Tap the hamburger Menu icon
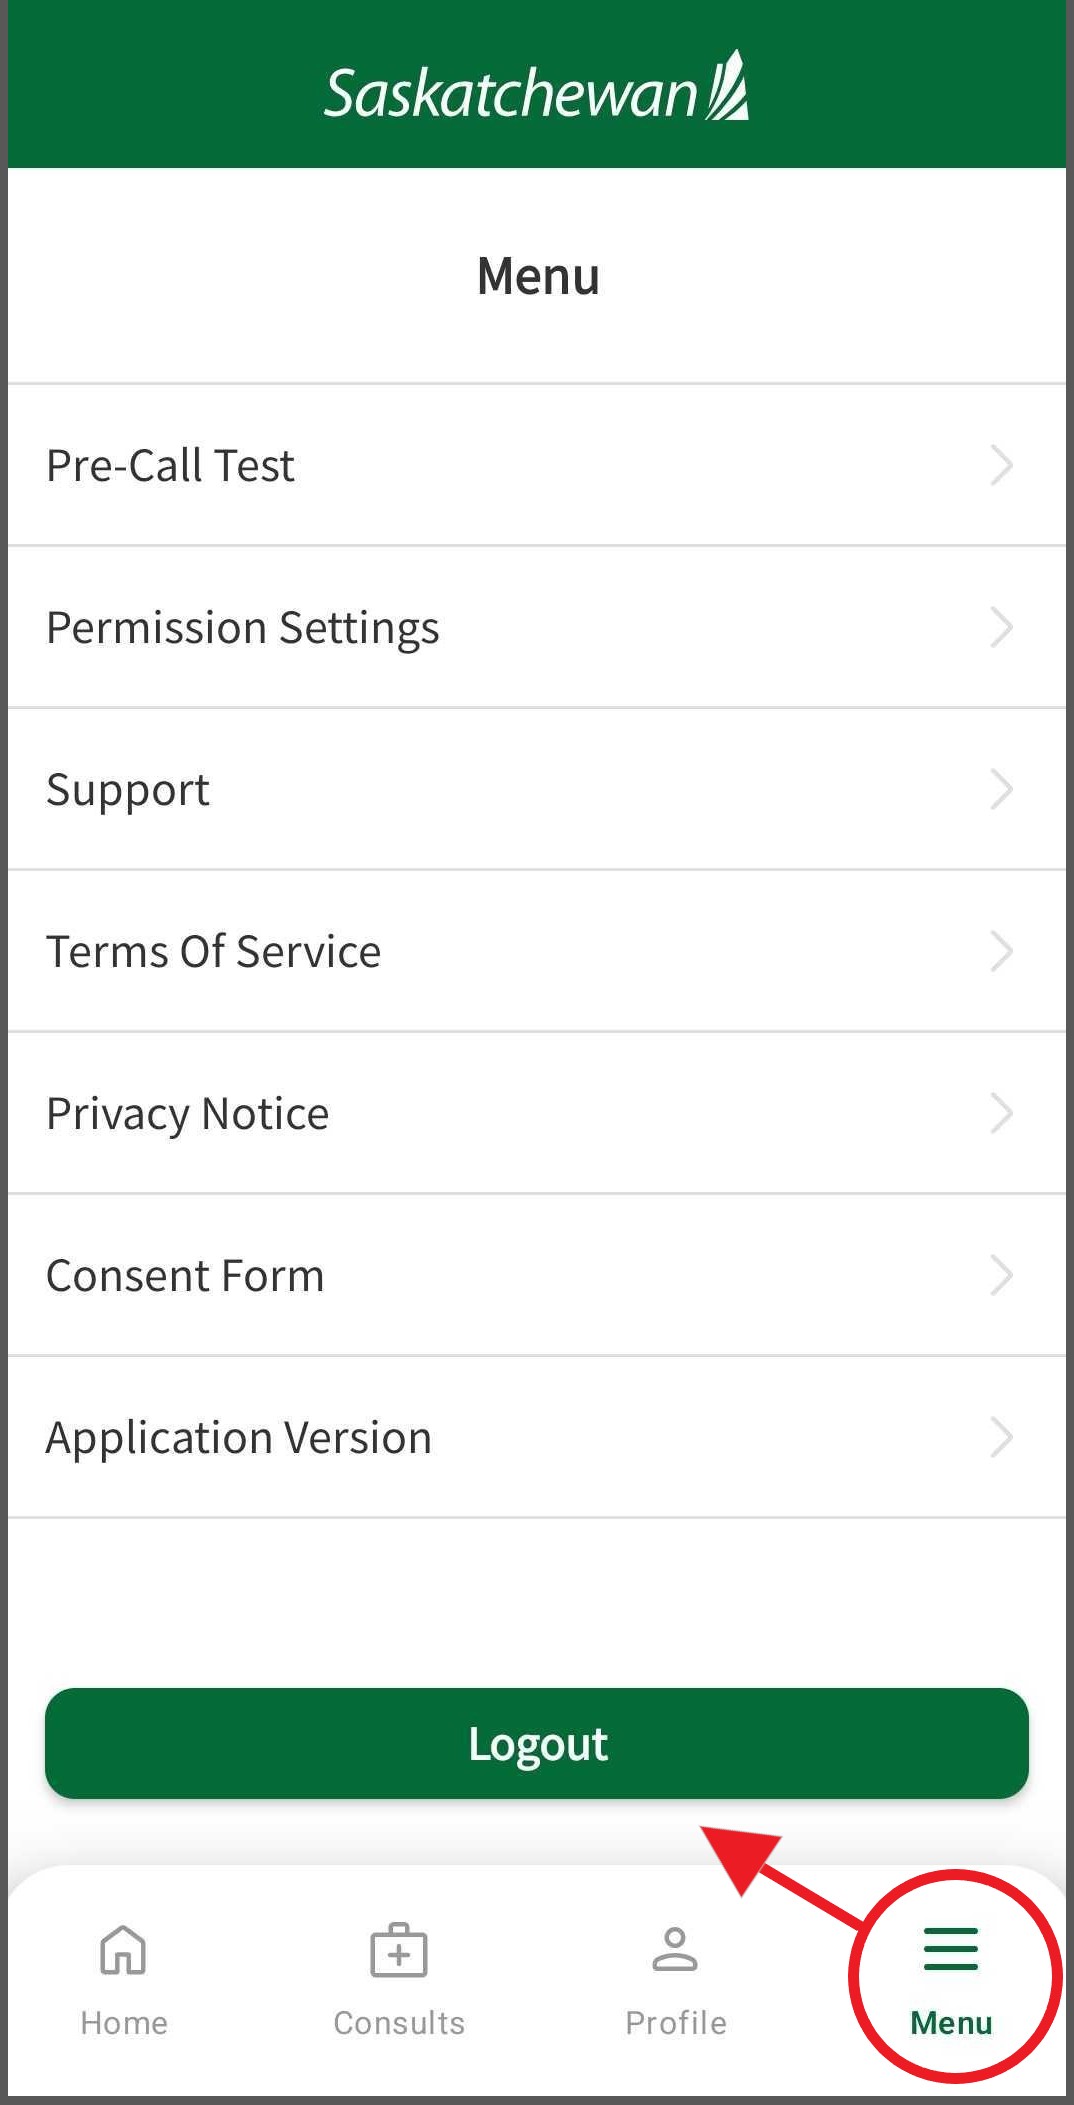This screenshot has height=2105, width=1074. coord(951,1949)
